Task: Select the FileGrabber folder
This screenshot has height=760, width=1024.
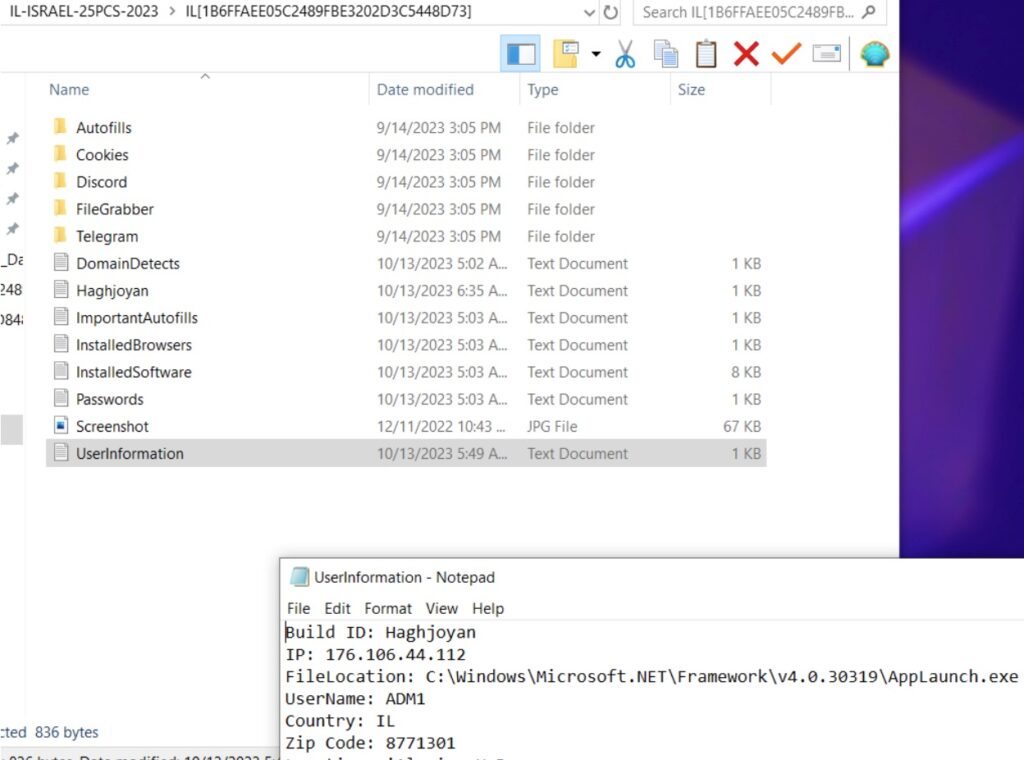Action: 114,209
